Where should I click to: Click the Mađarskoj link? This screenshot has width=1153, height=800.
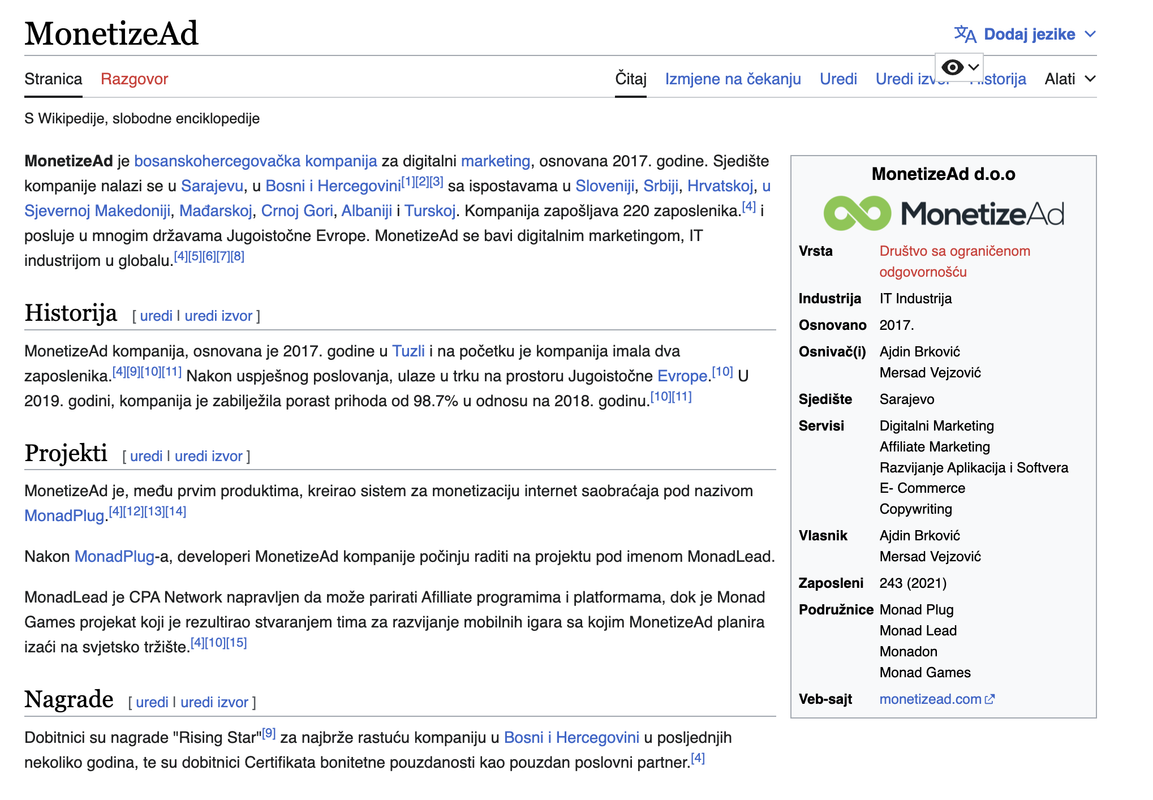point(215,211)
